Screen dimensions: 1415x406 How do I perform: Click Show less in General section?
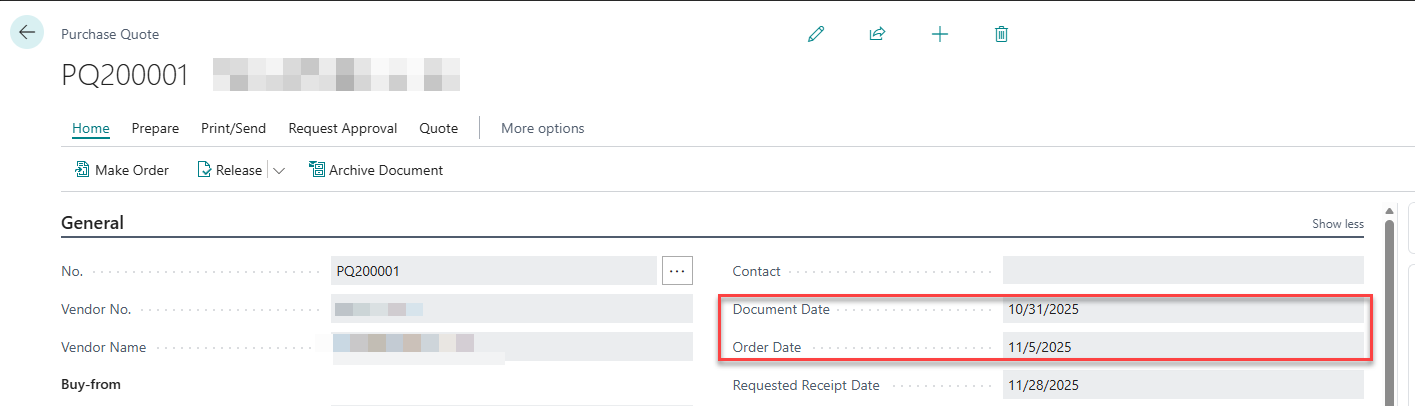click(x=1337, y=224)
